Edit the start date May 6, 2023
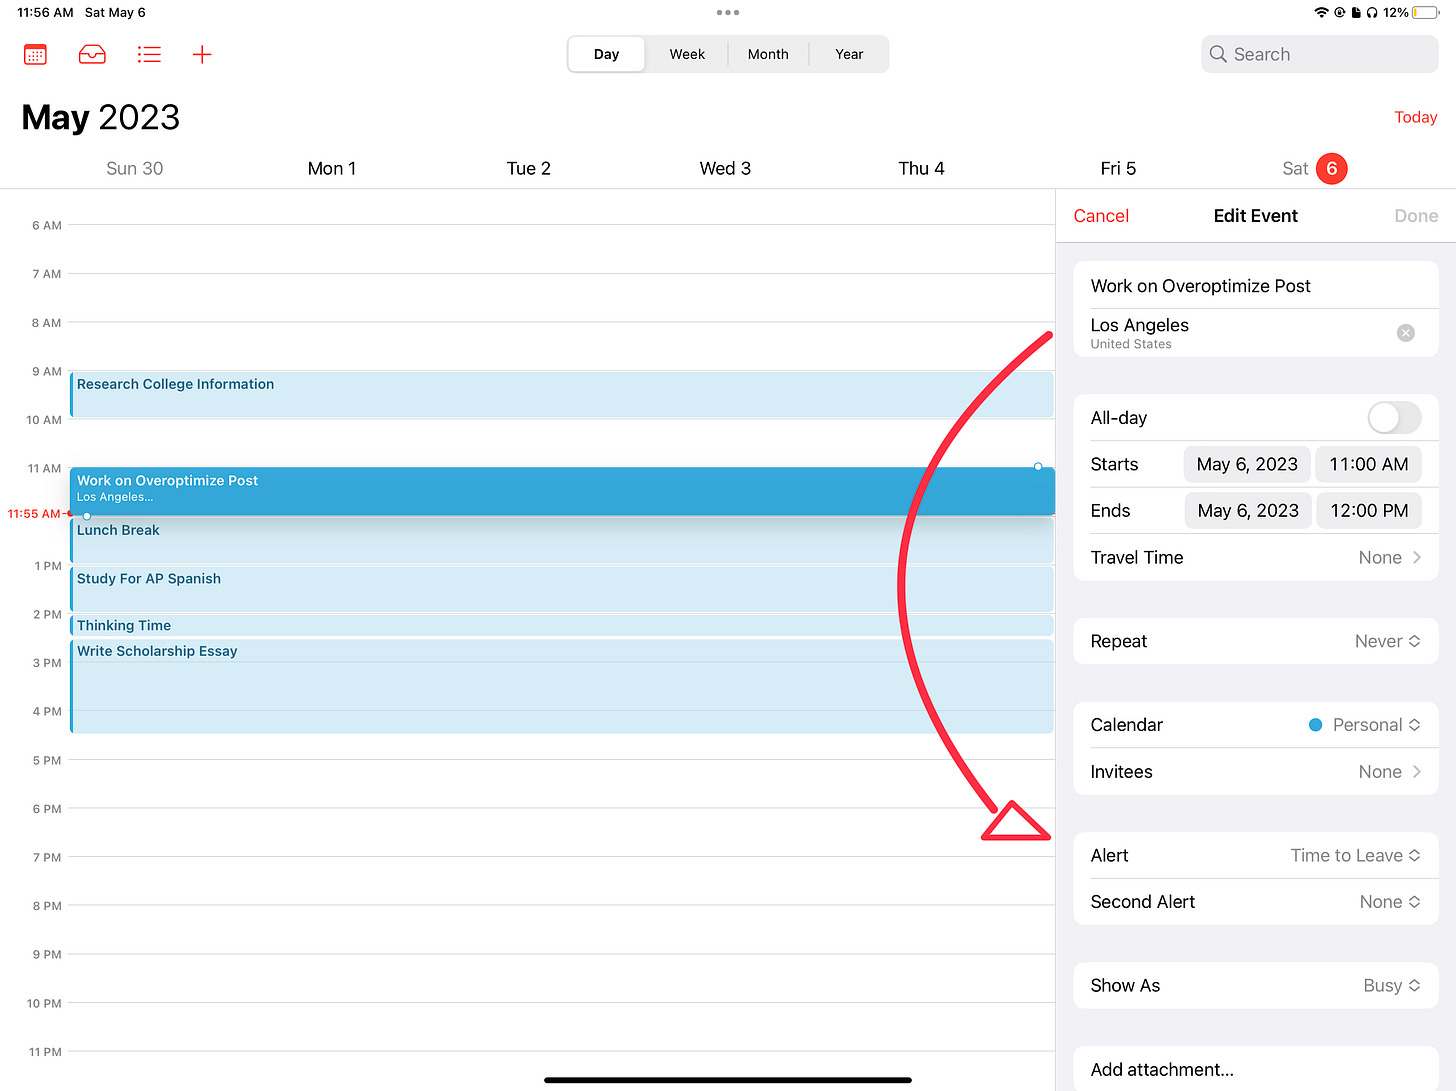Screen dimensions: 1456x1091 (x=1247, y=464)
